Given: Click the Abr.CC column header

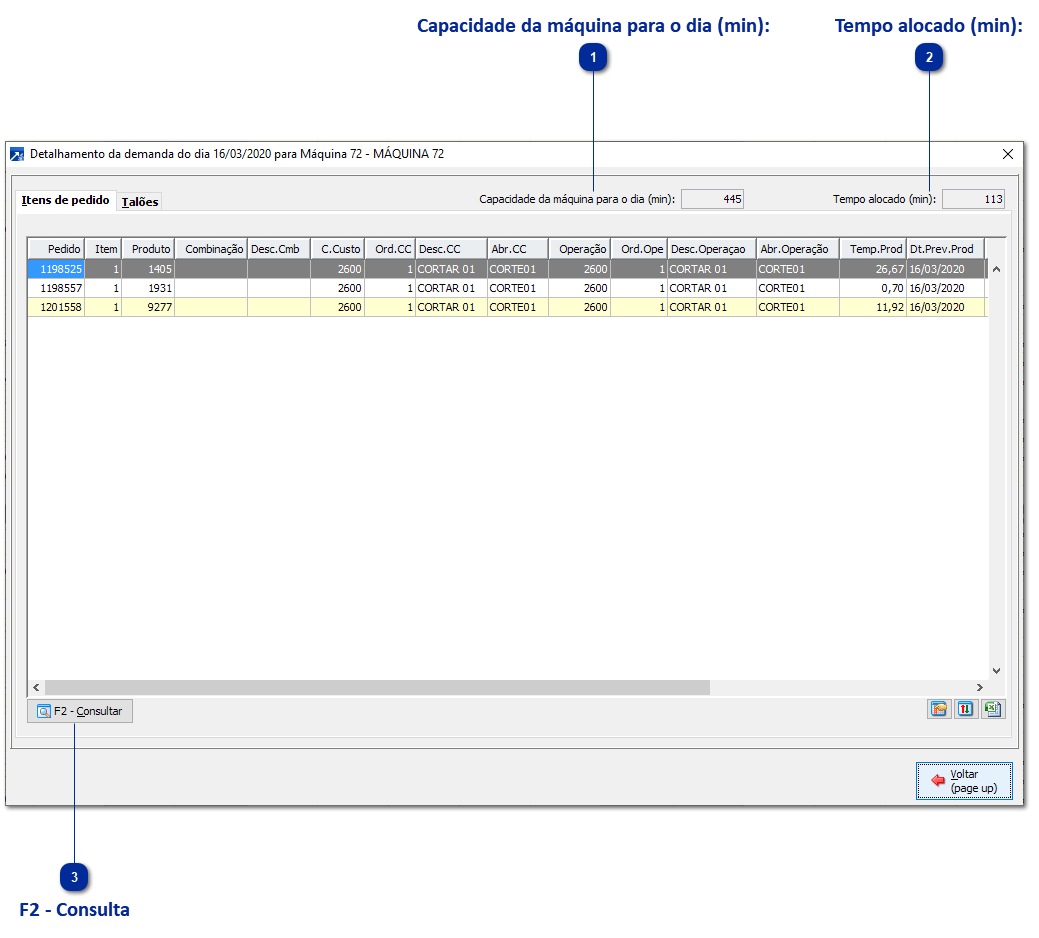Looking at the screenshot, I should (x=518, y=249).
